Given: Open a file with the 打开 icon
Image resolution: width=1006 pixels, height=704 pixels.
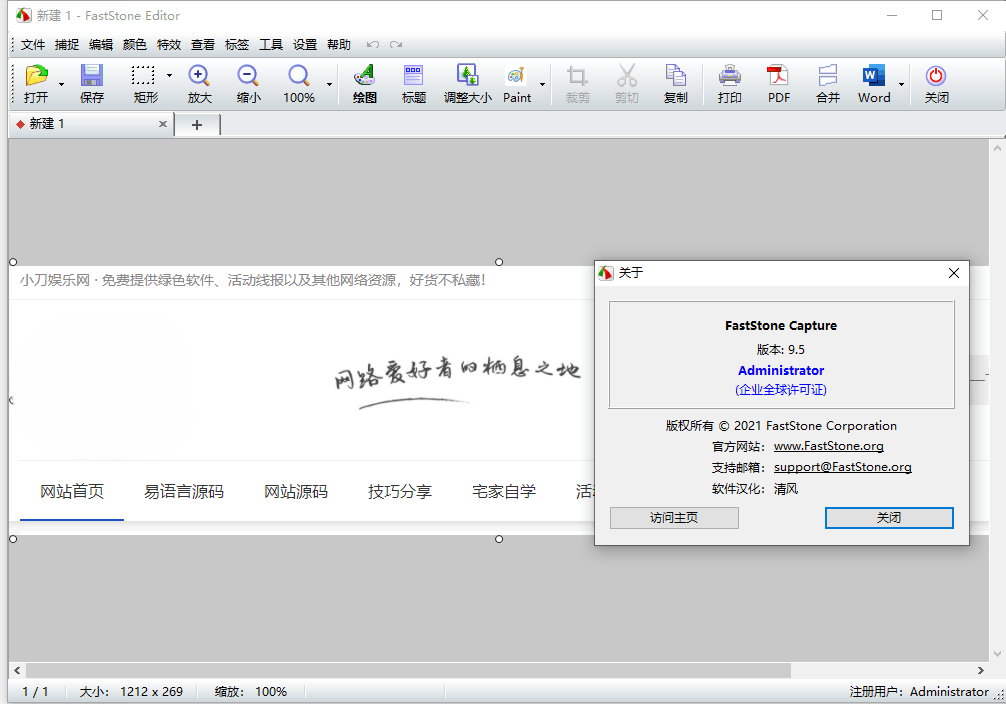Looking at the screenshot, I should [x=37, y=83].
